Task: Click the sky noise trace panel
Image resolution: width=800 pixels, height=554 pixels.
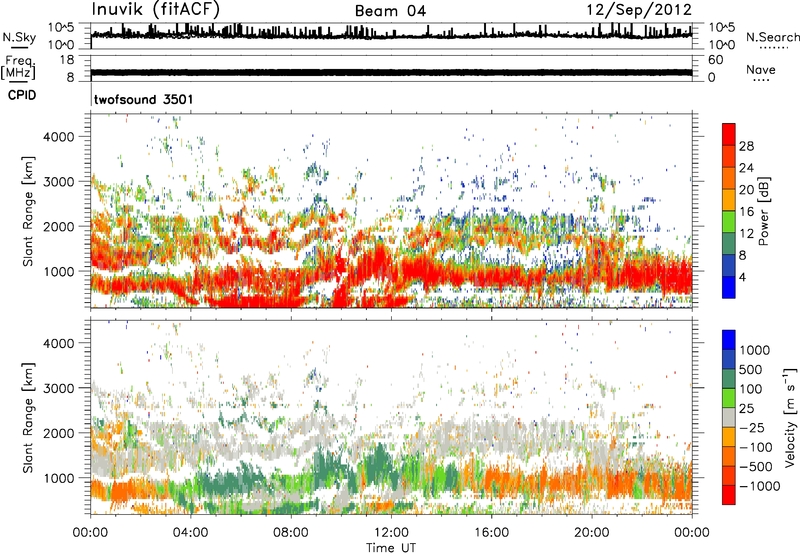Action: (x=391, y=36)
